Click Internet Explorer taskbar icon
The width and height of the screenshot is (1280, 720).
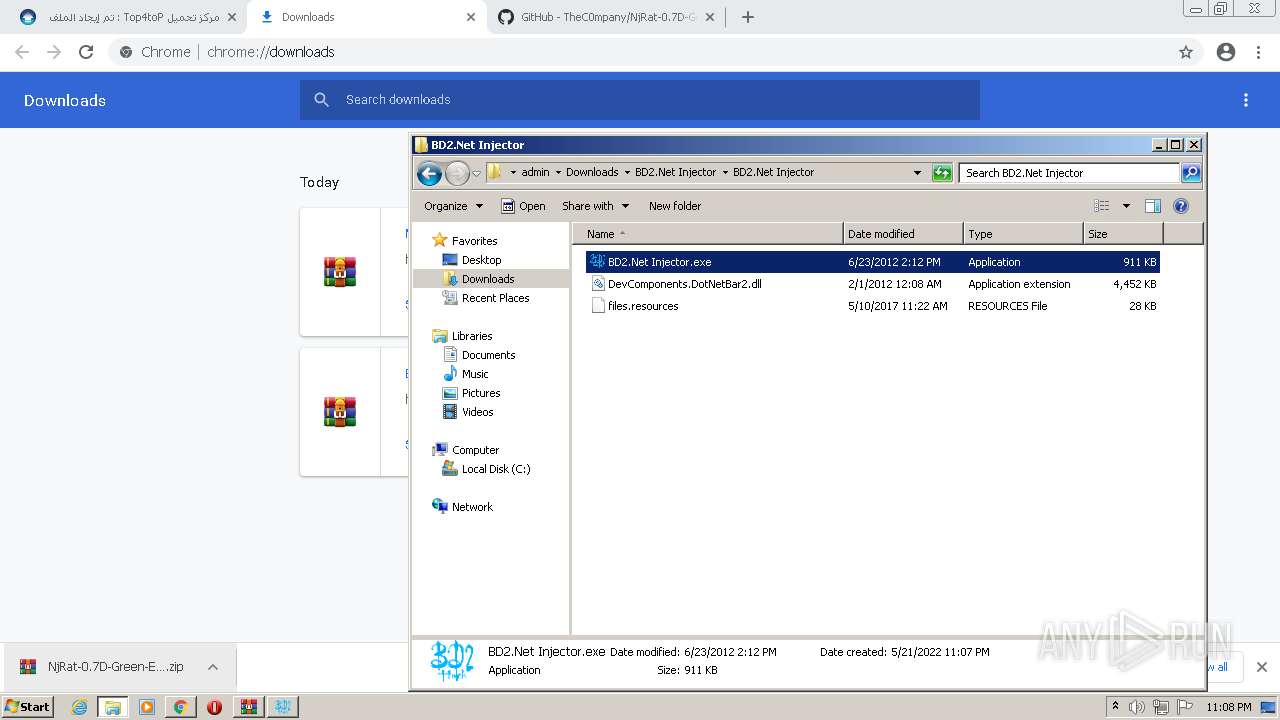tap(79, 707)
